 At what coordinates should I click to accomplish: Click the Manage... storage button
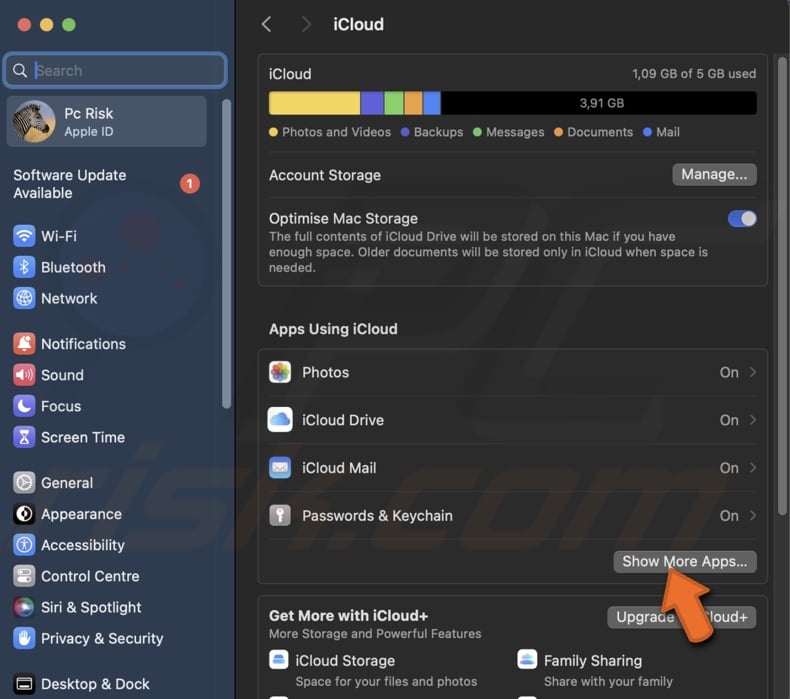(714, 174)
